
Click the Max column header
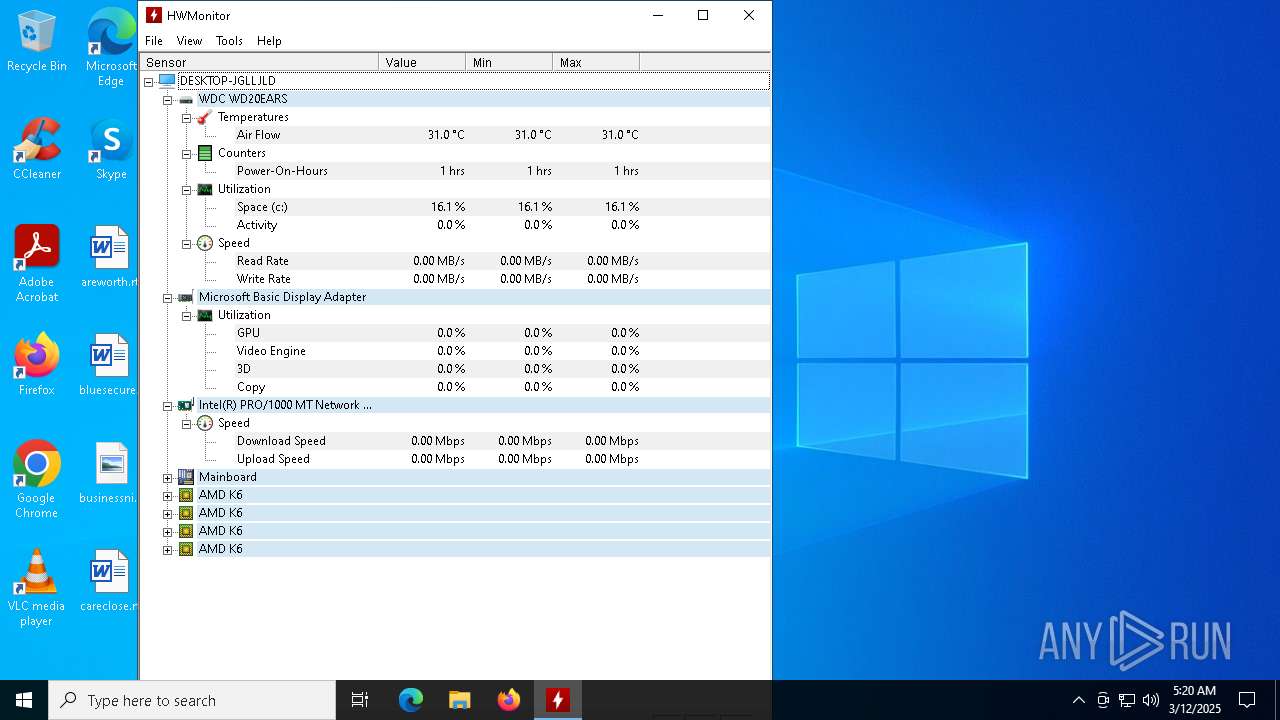tap(596, 62)
